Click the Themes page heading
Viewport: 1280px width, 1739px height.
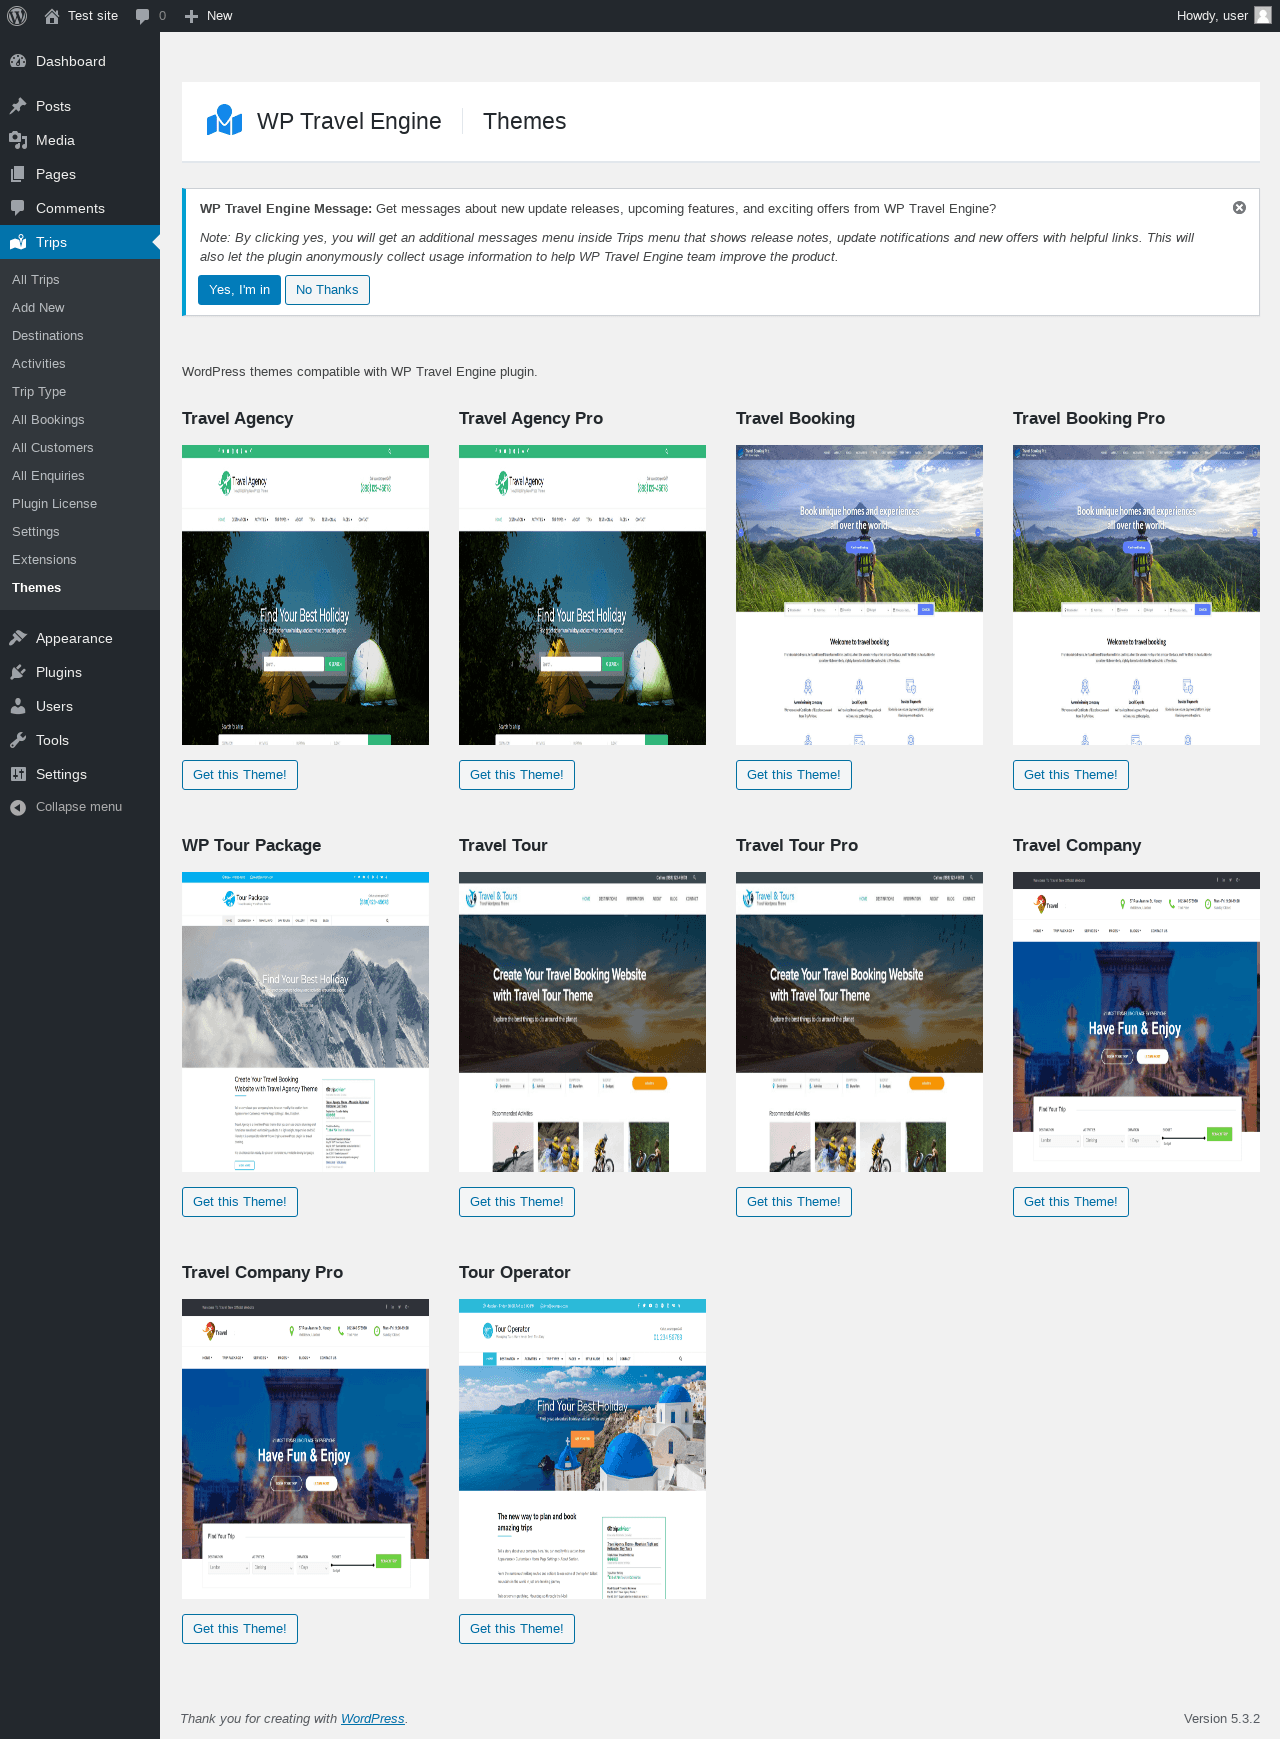coord(524,121)
